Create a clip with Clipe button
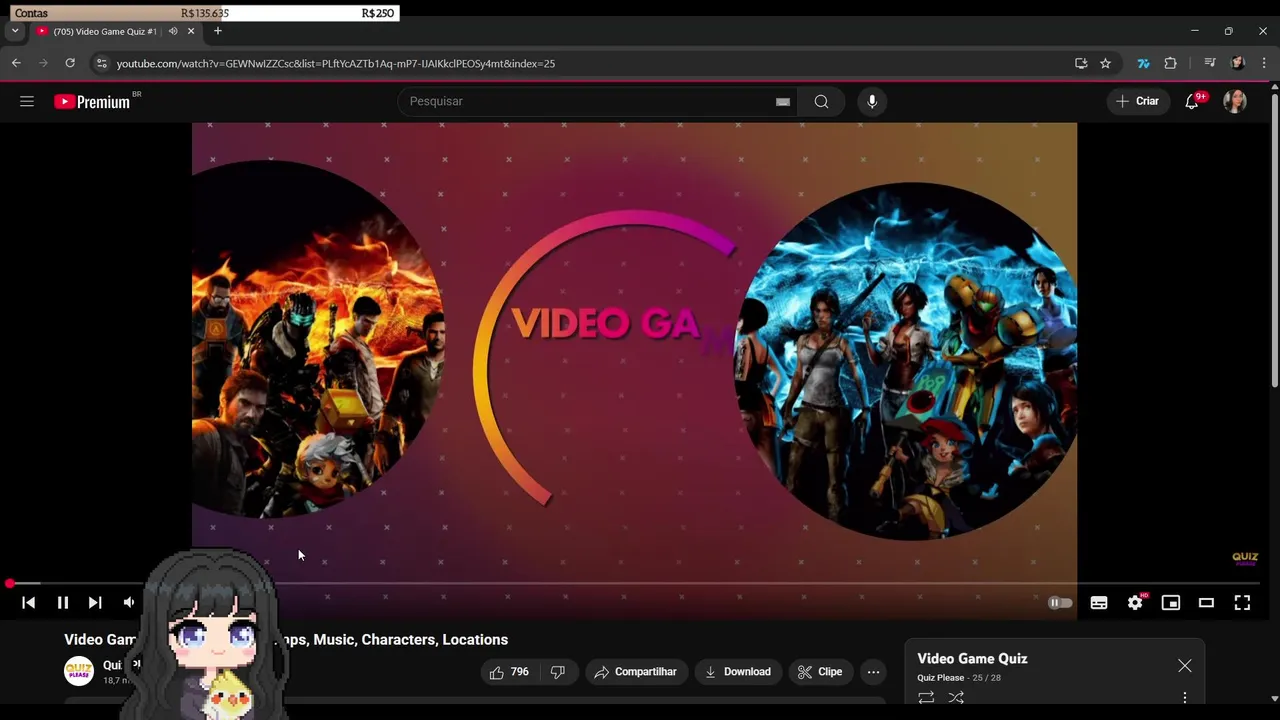The image size is (1280, 720). tap(820, 672)
